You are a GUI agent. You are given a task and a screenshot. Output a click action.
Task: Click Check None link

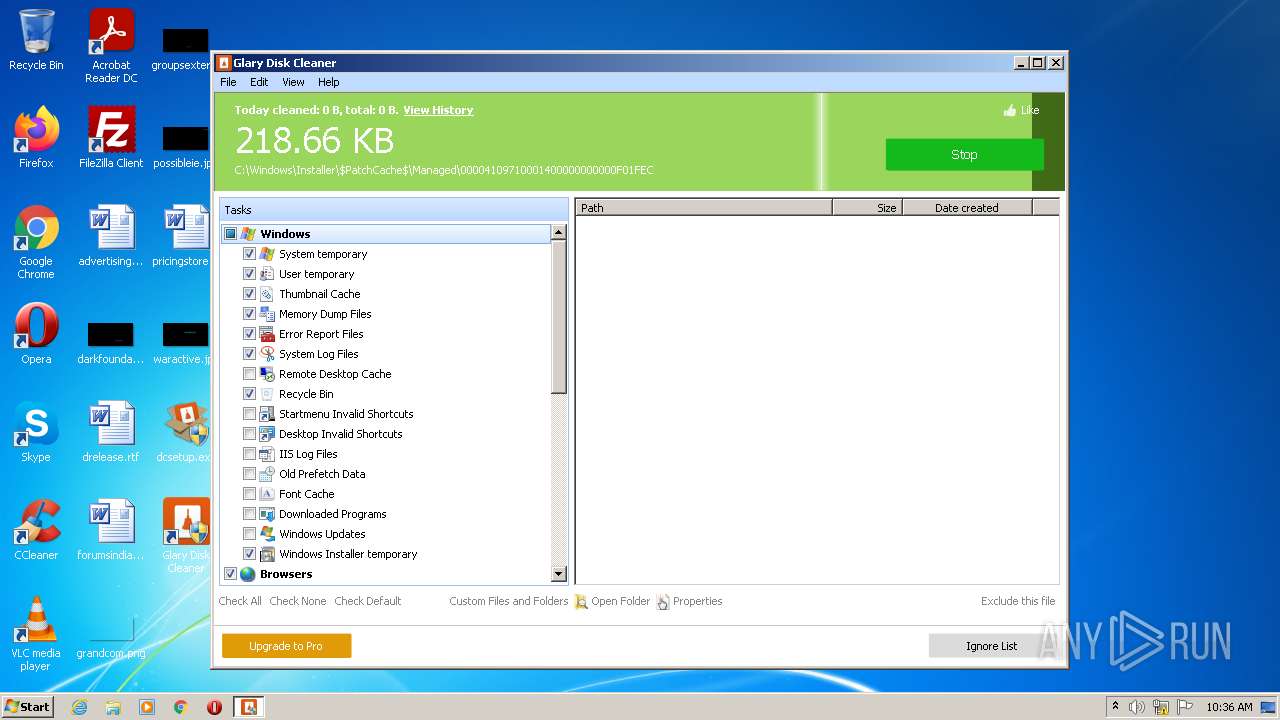coord(298,601)
